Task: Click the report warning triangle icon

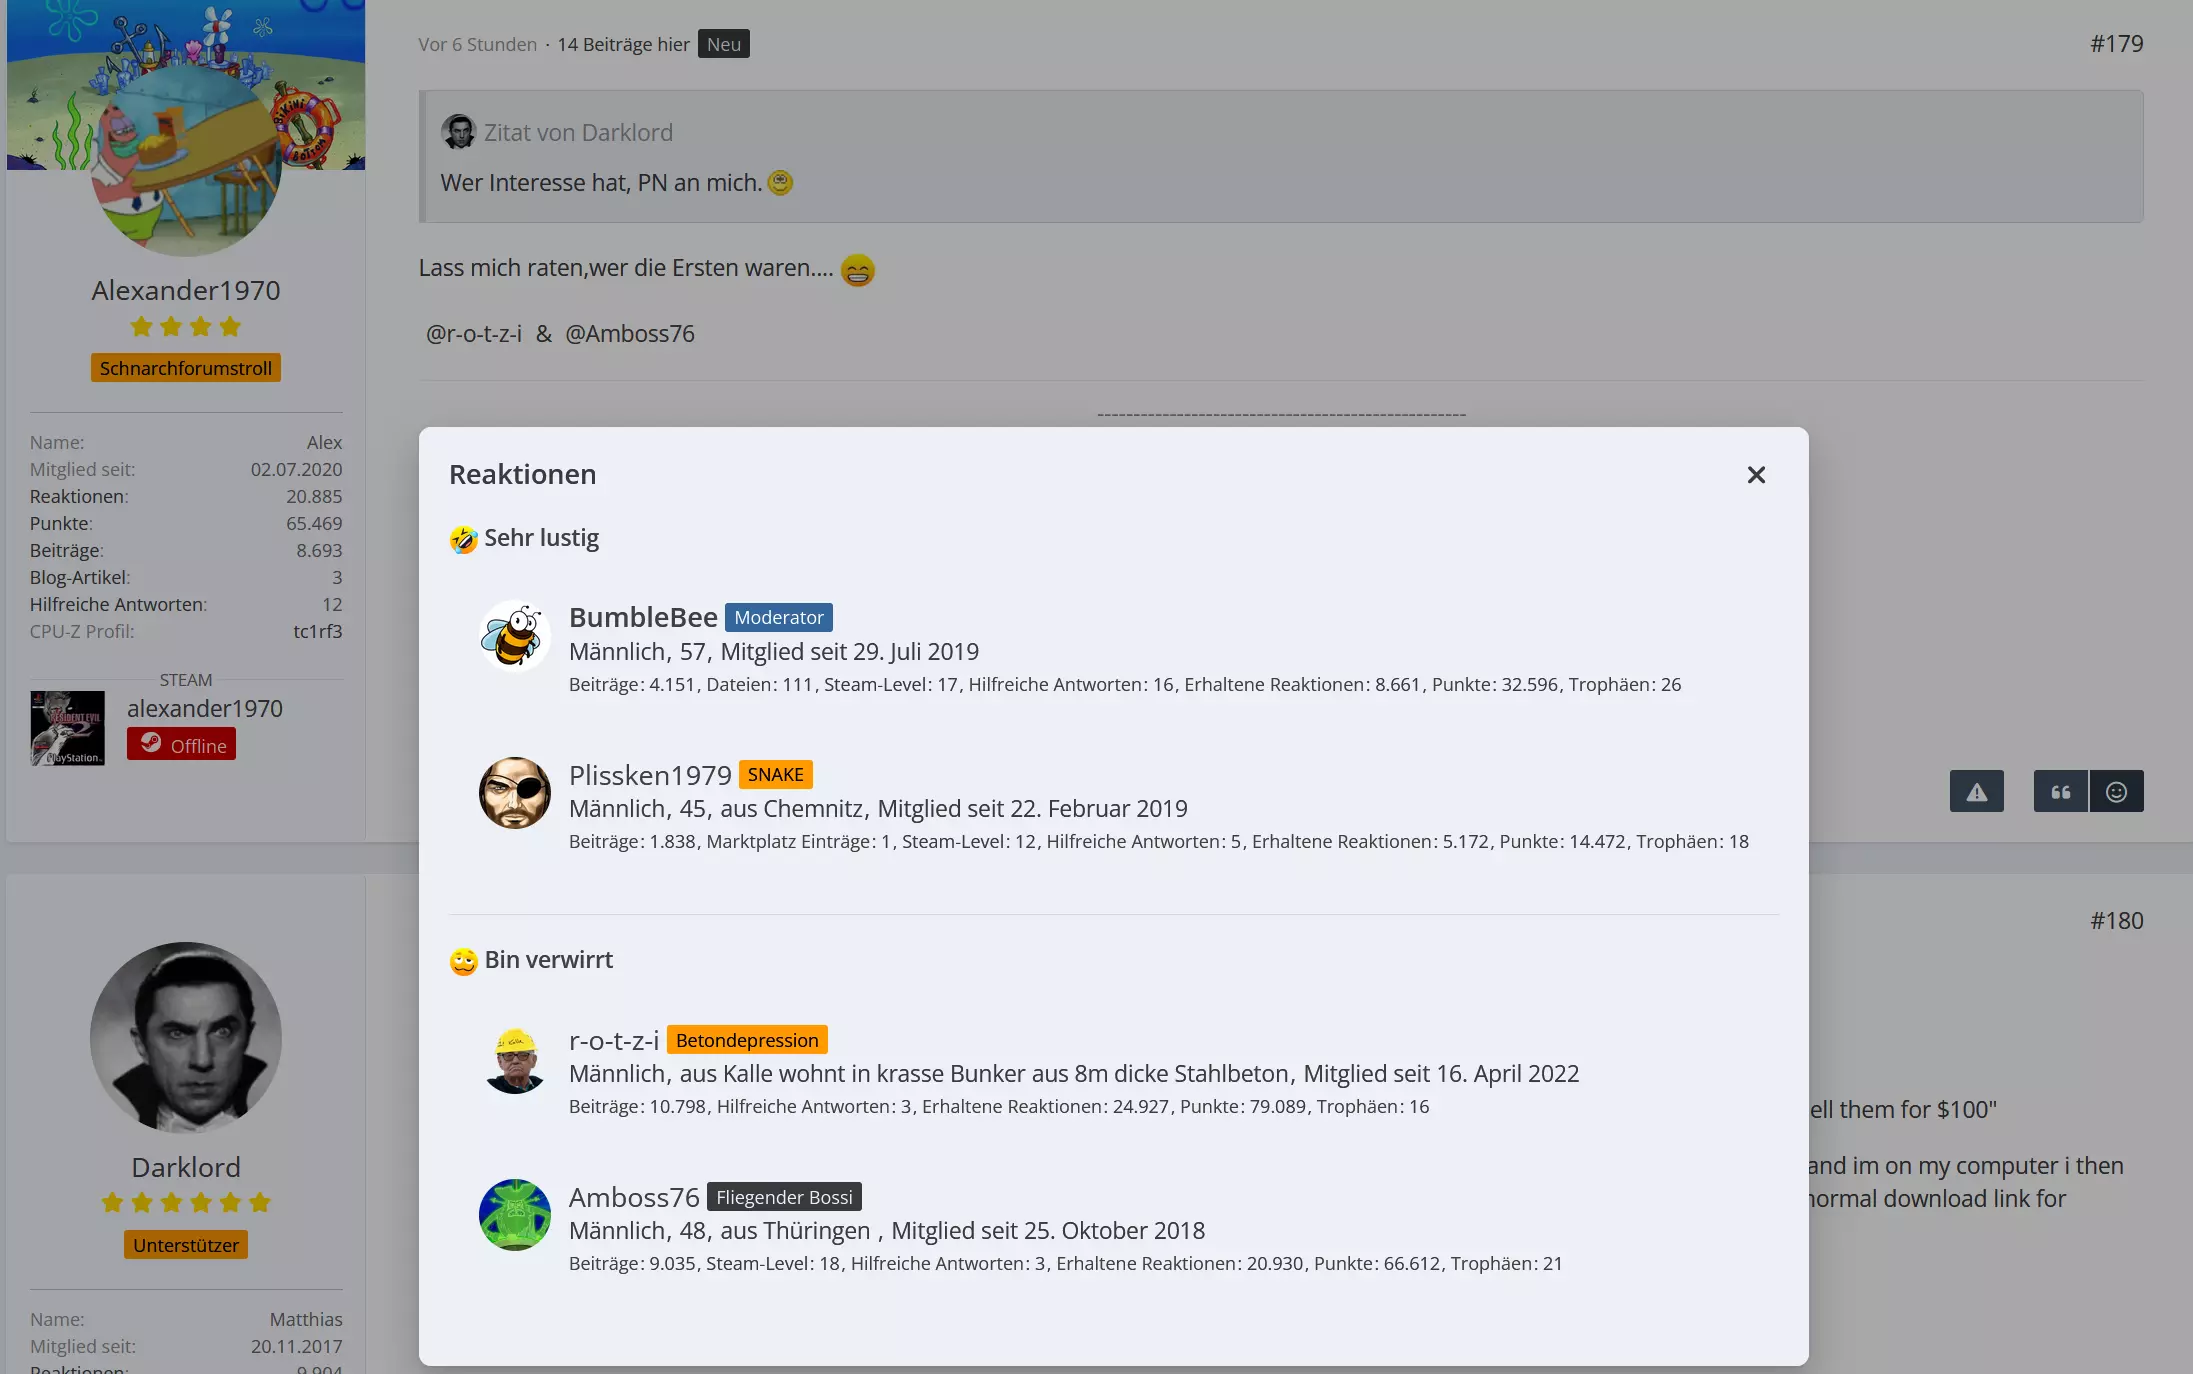Action: click(x=1976, y=791)
